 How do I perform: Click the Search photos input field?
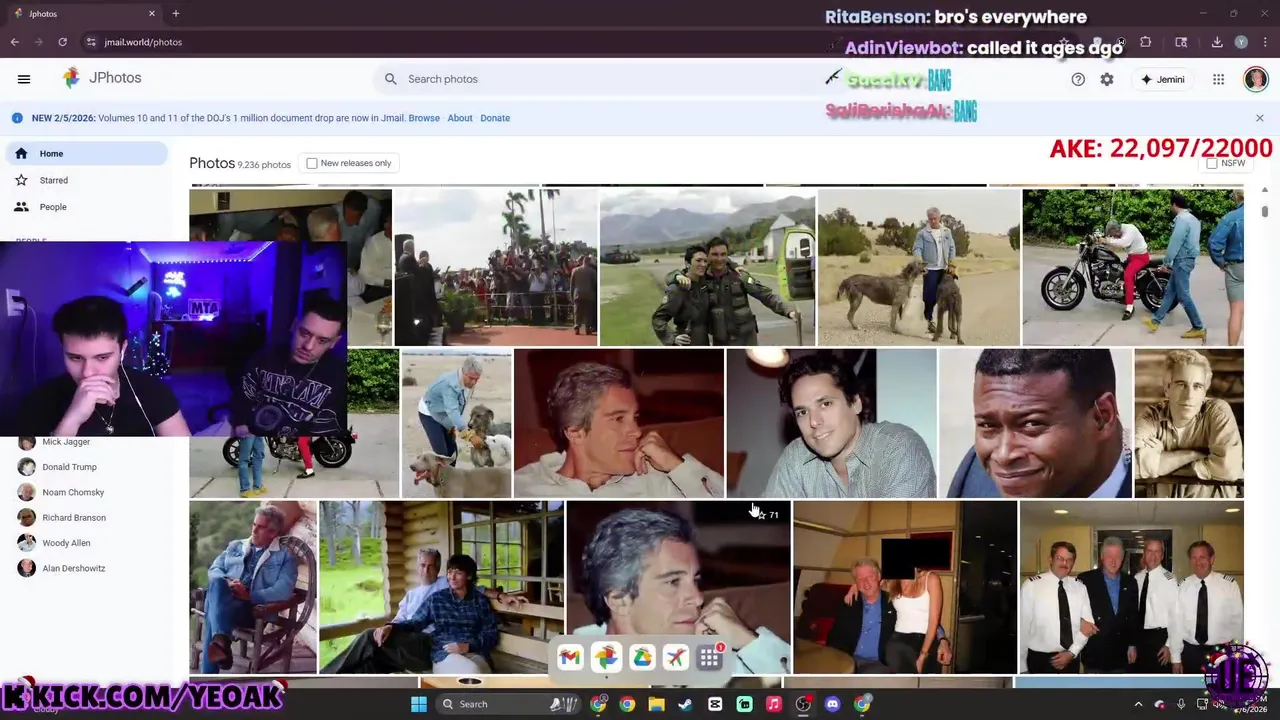click(x=600, y=79)
